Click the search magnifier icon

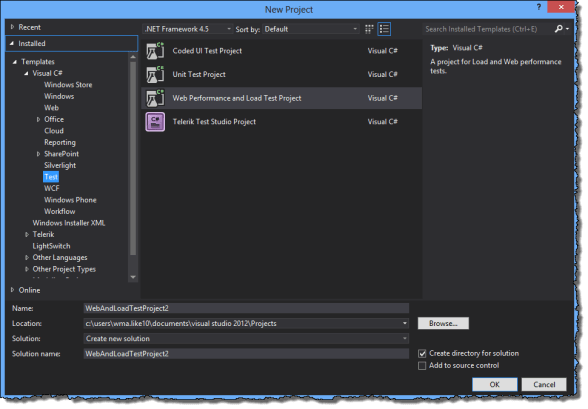point(558,28)
